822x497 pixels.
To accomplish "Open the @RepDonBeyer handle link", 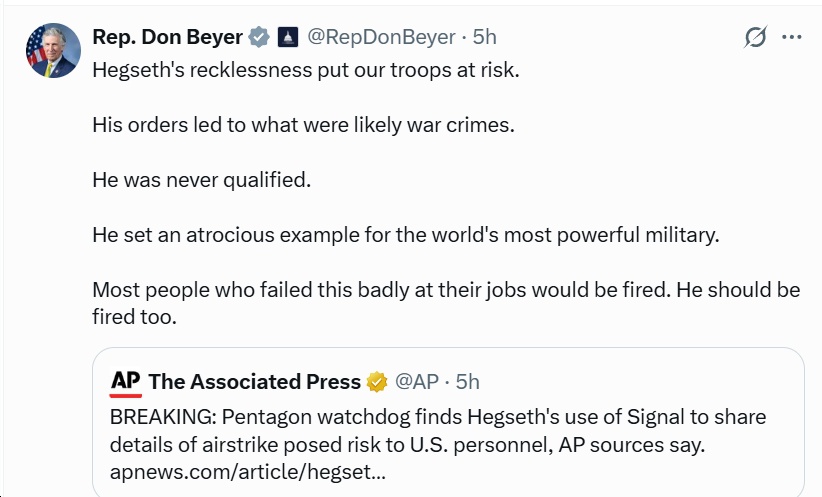I will pyautogui.click(x=380, y=37).
